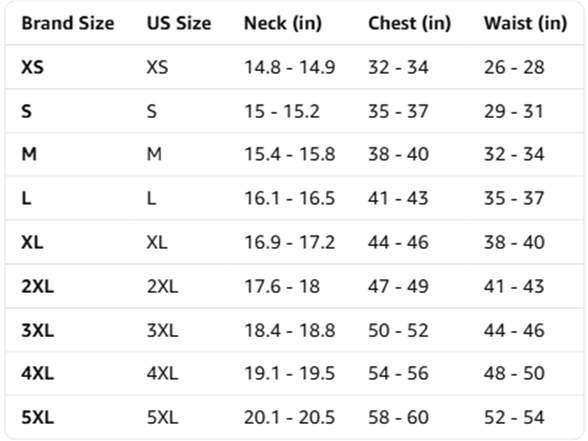
Task: Click neck value 14.8 - 14.9
Action: click(290, 68)
